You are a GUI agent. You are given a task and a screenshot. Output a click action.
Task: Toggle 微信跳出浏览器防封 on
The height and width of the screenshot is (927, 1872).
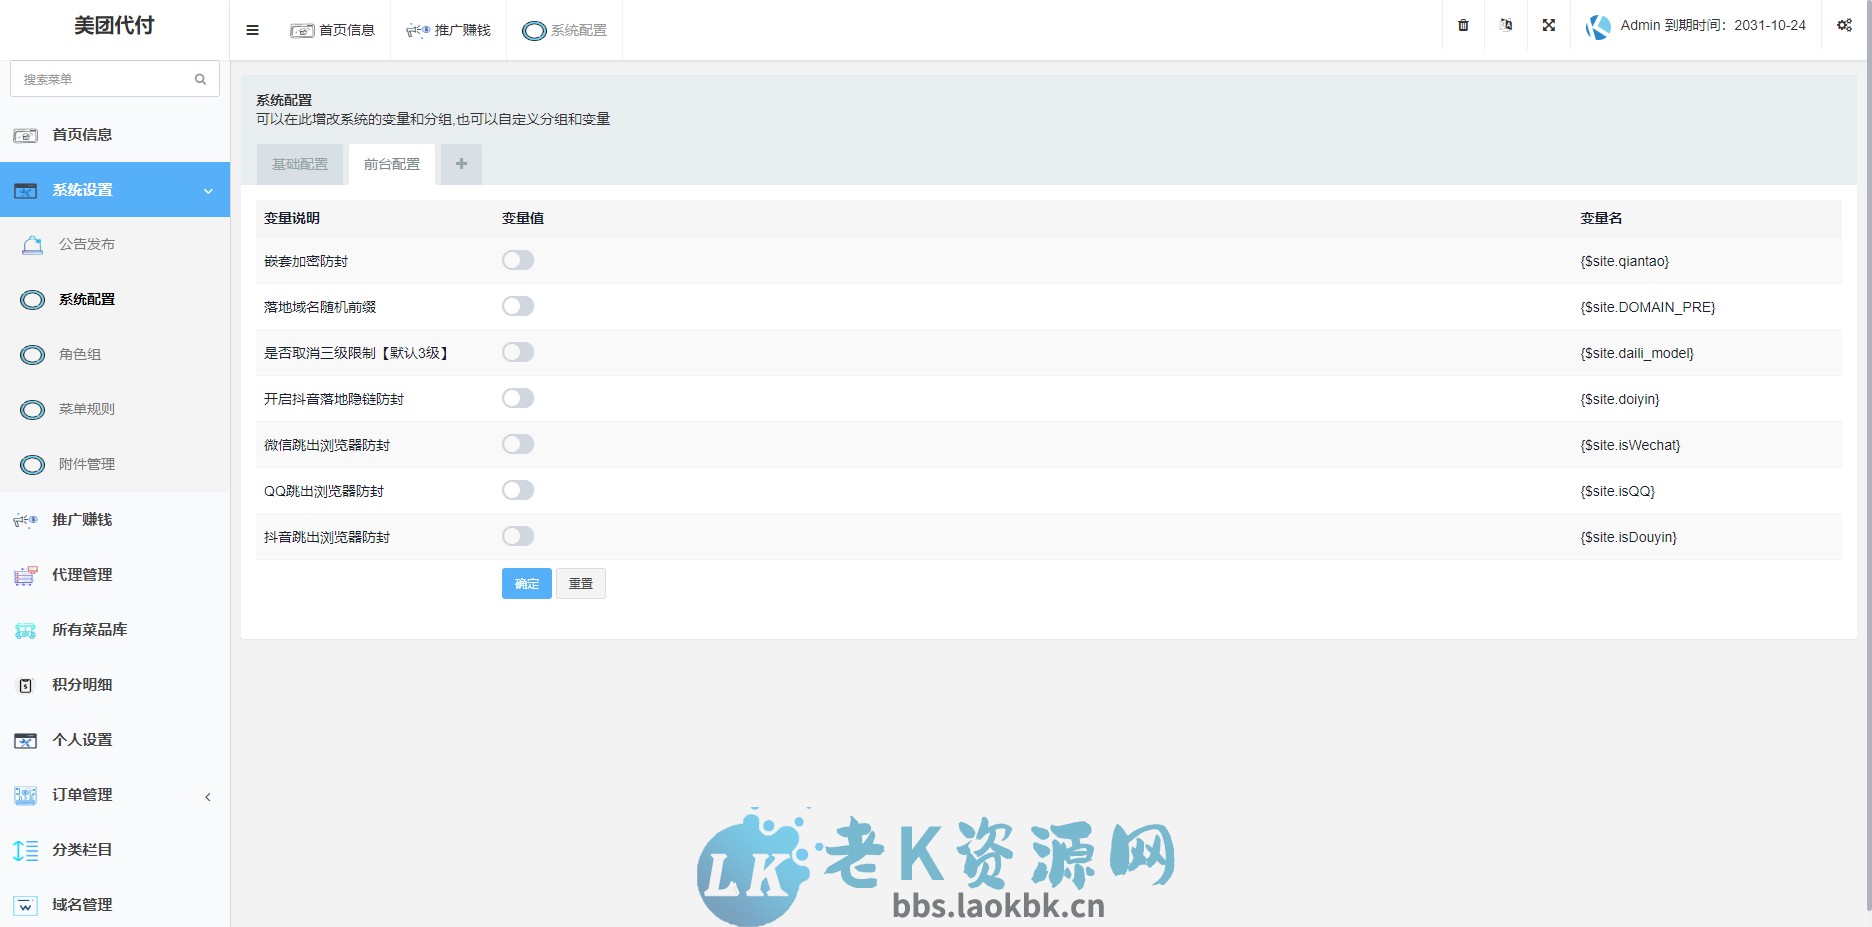coord(518,444)
